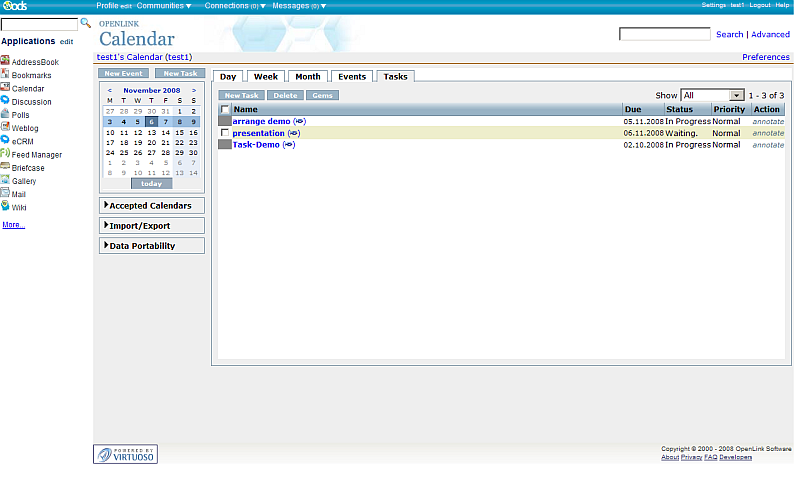Switch to the Week tab

click(265, 76)
